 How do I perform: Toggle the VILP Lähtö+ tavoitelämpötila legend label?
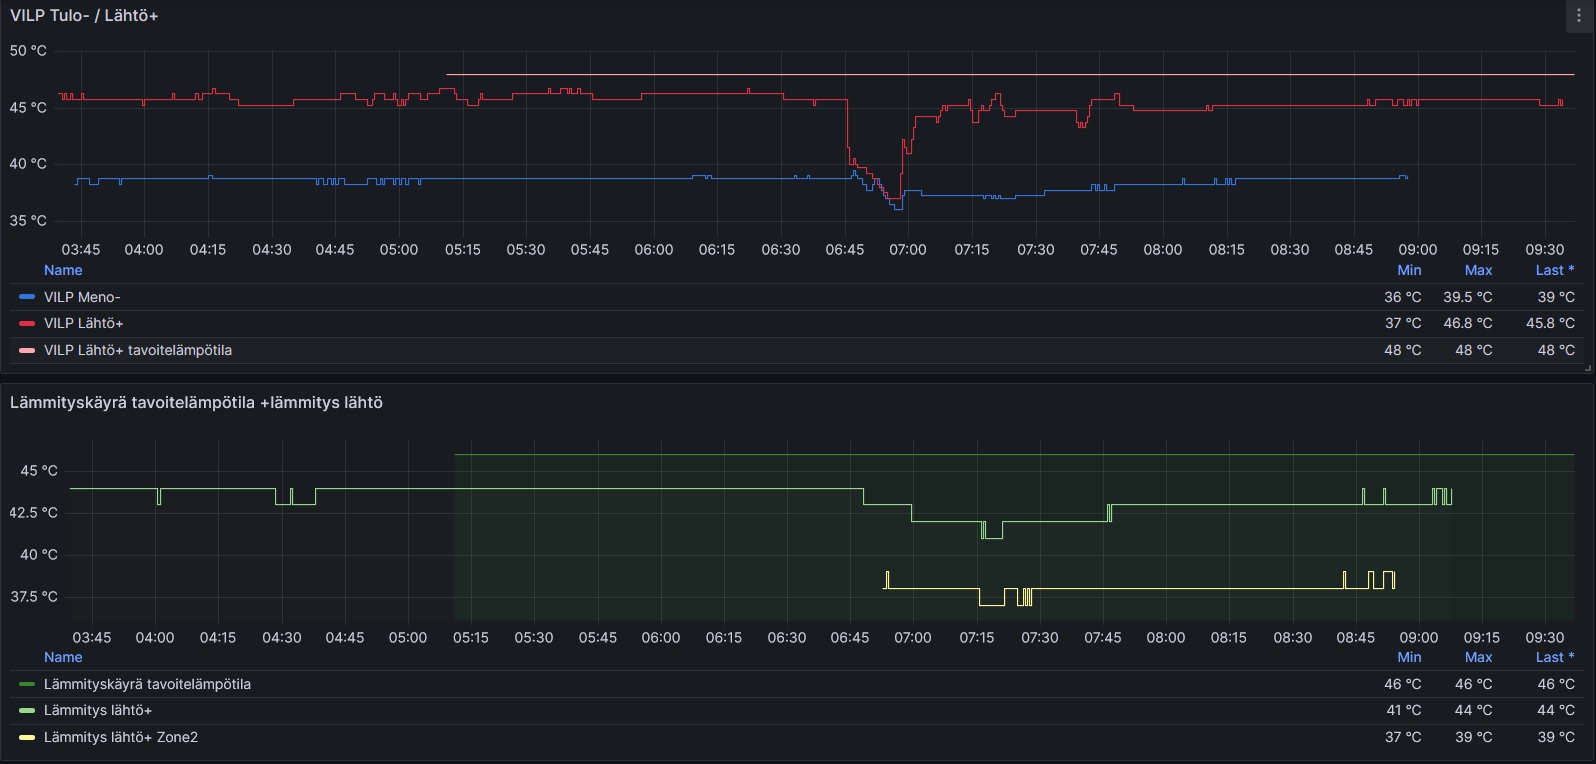tap(138, 351)
